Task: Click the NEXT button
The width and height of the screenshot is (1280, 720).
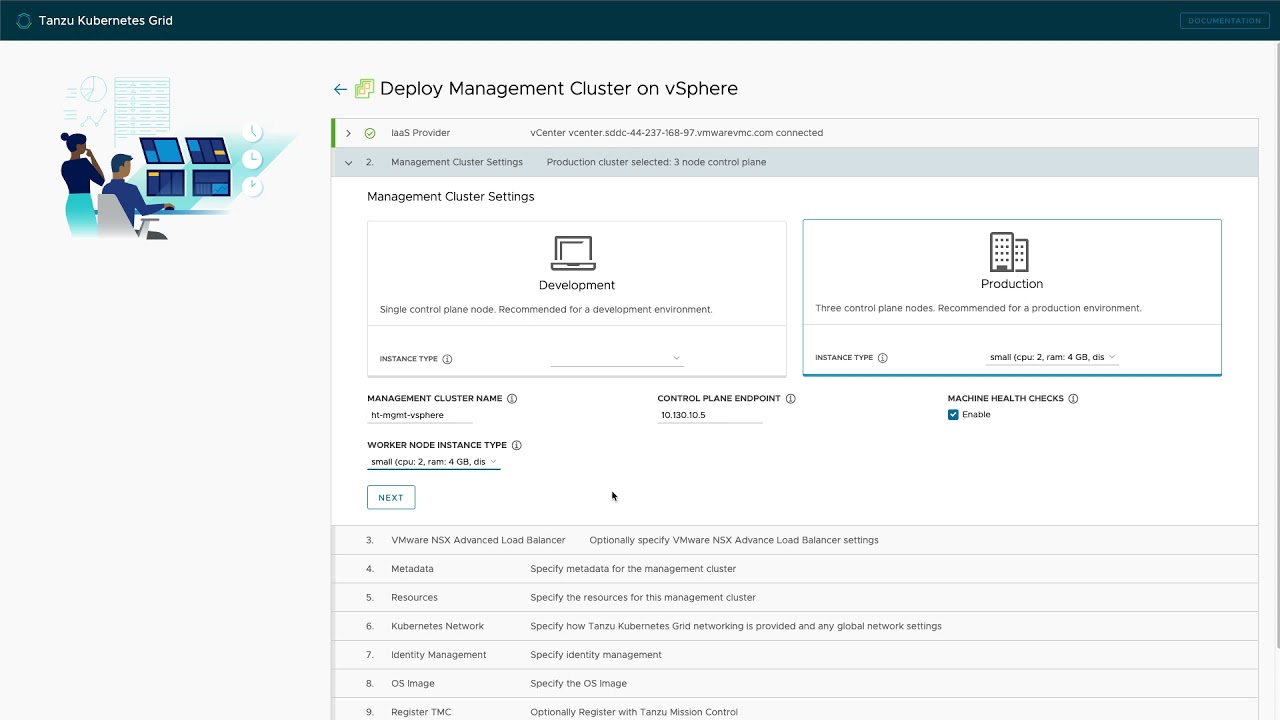Action: 391,497
